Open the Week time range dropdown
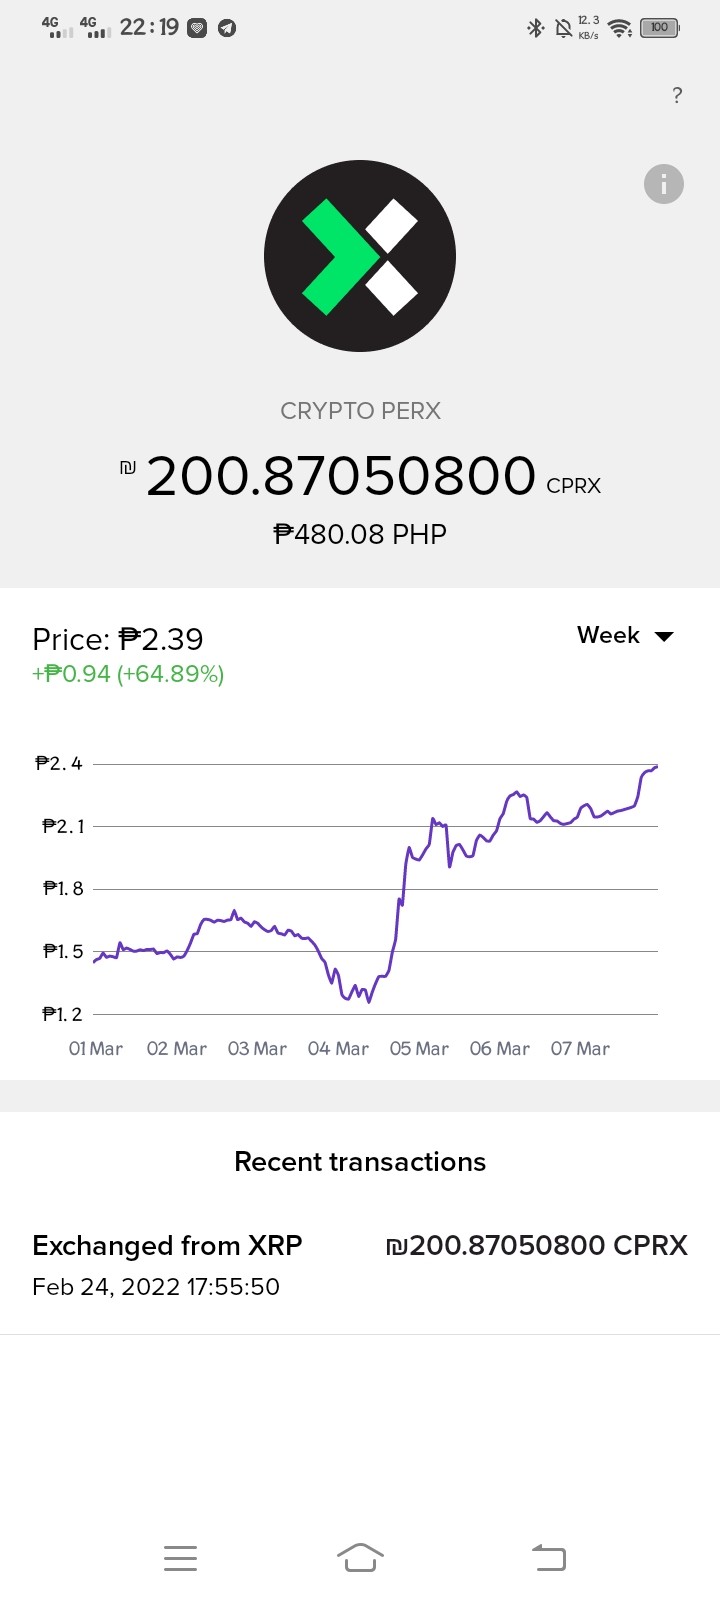Screen dimensions: 720x1600 click(x=626, y=635)
